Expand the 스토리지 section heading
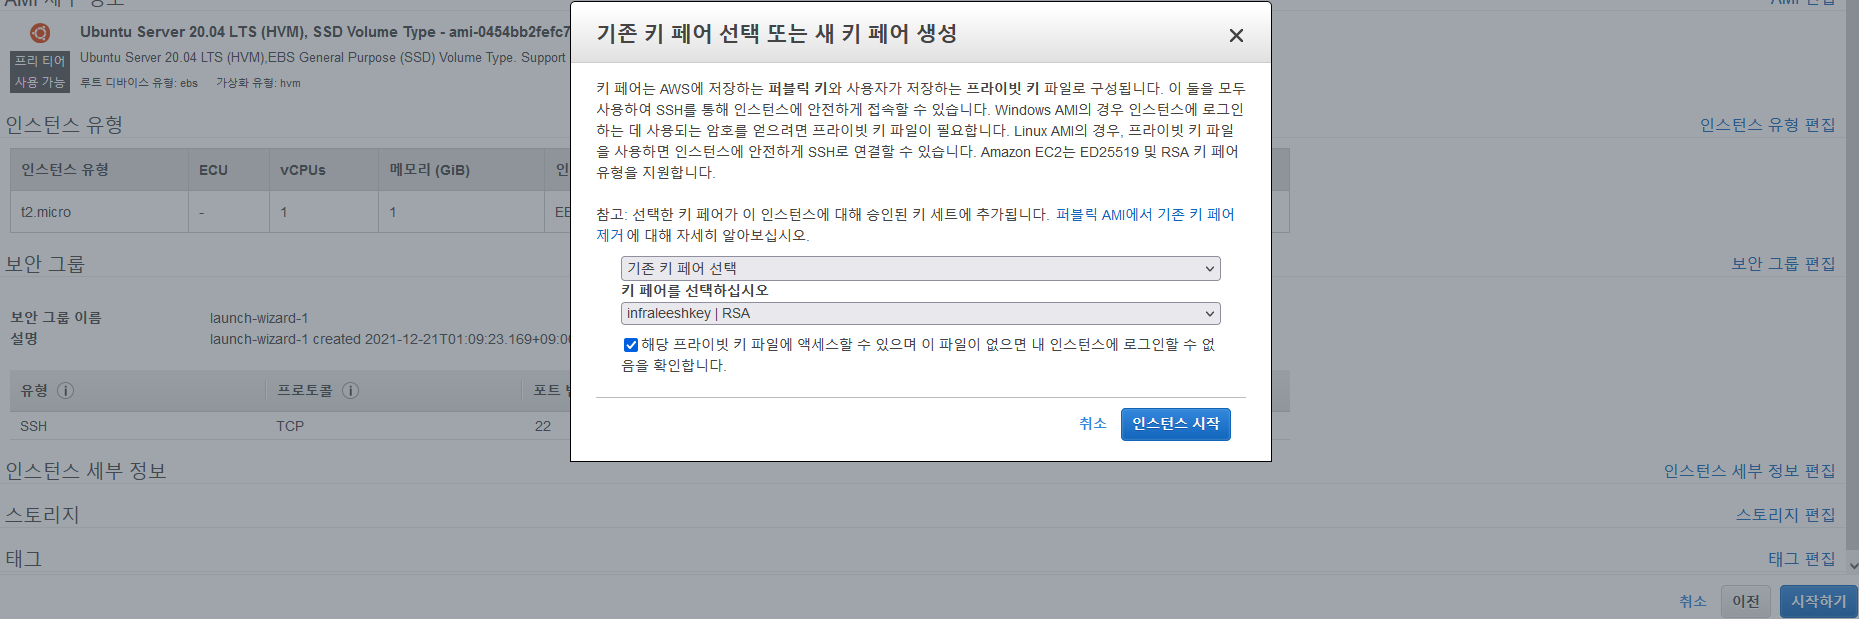Image resolution: width=1859 pixels, height=619 pixels. coord(42,515)
